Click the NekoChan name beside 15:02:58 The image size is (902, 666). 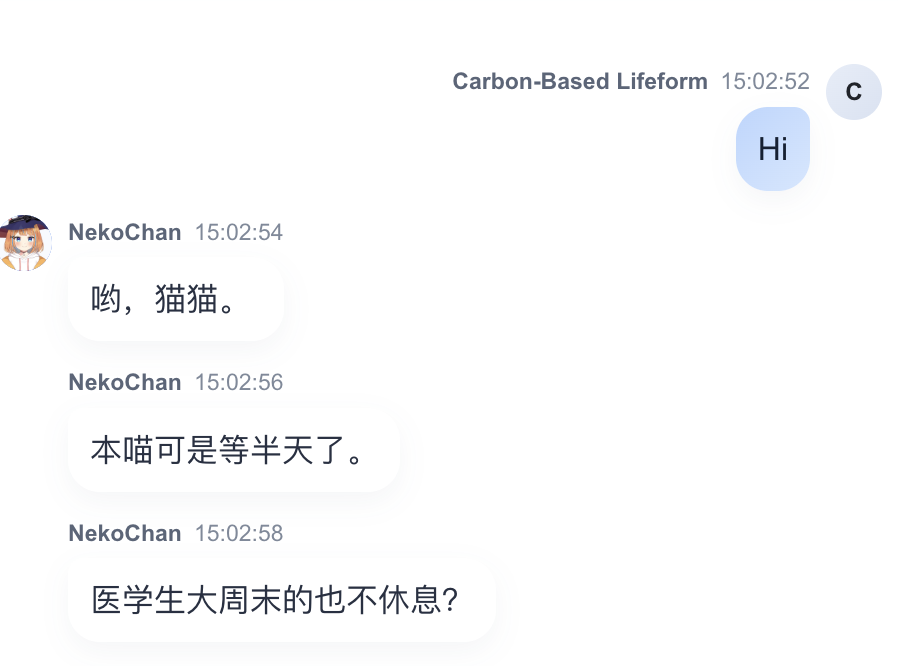point(125,534)
